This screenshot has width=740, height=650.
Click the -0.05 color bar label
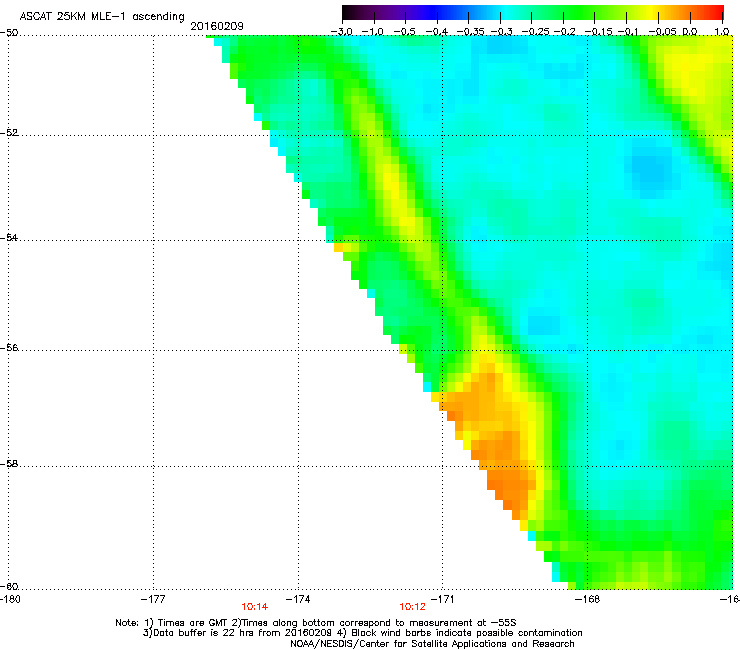[x=661, y=32]
